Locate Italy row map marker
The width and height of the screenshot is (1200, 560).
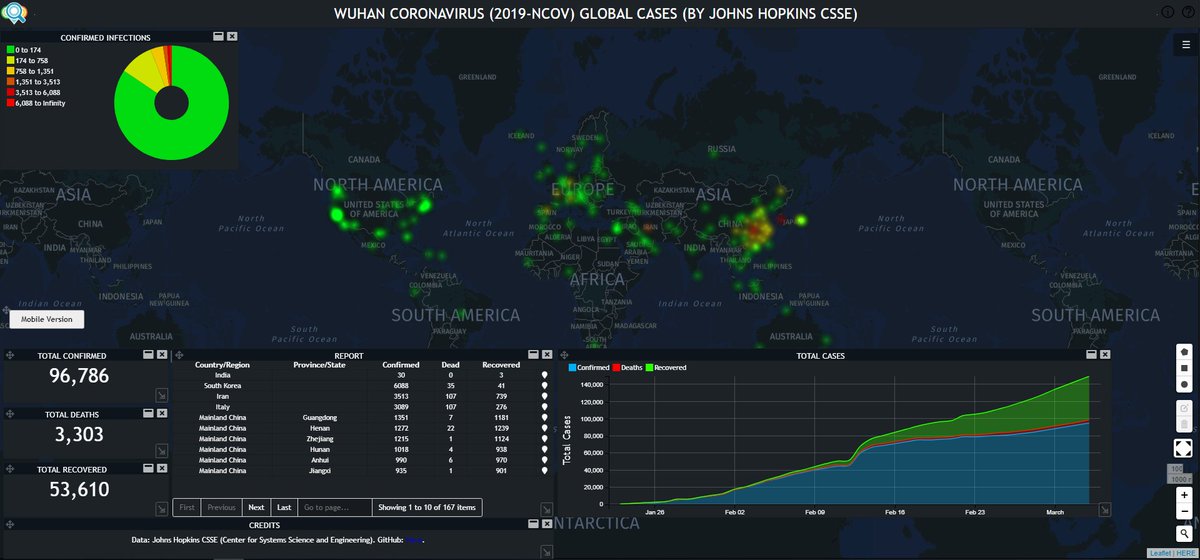(545, 407)
